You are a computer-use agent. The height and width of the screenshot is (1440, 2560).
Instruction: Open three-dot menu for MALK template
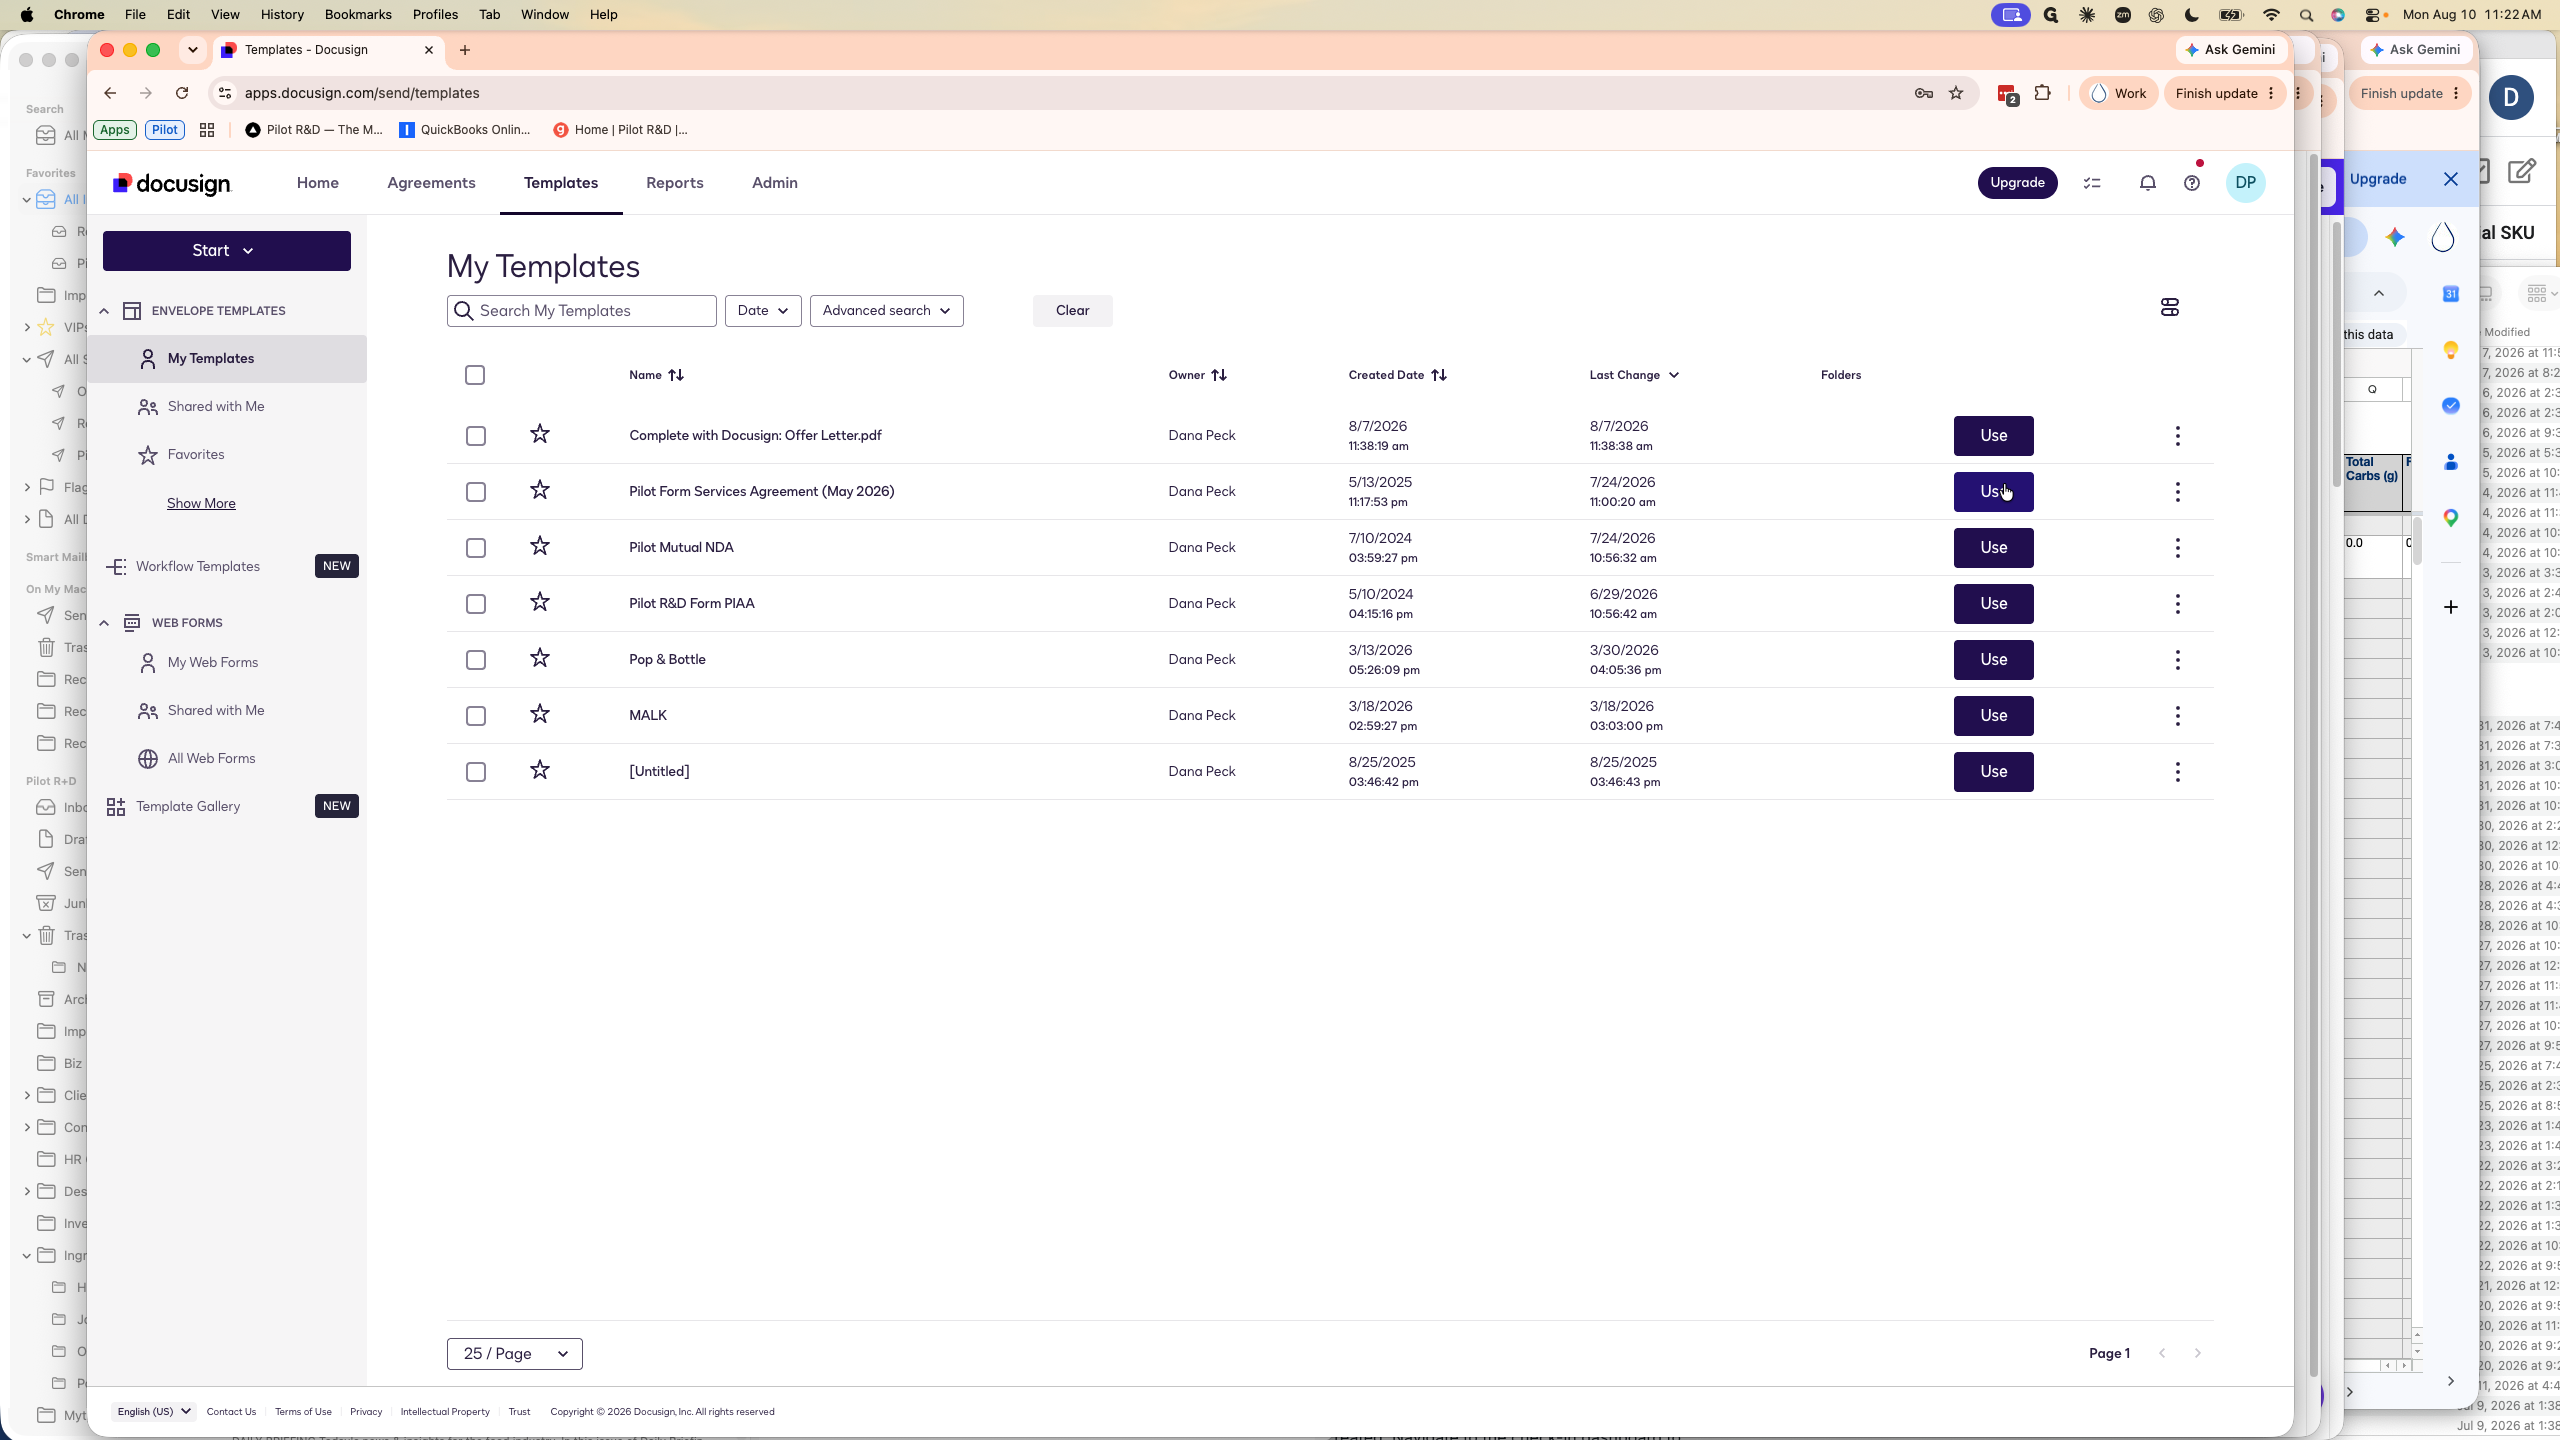click(2177, 716)
